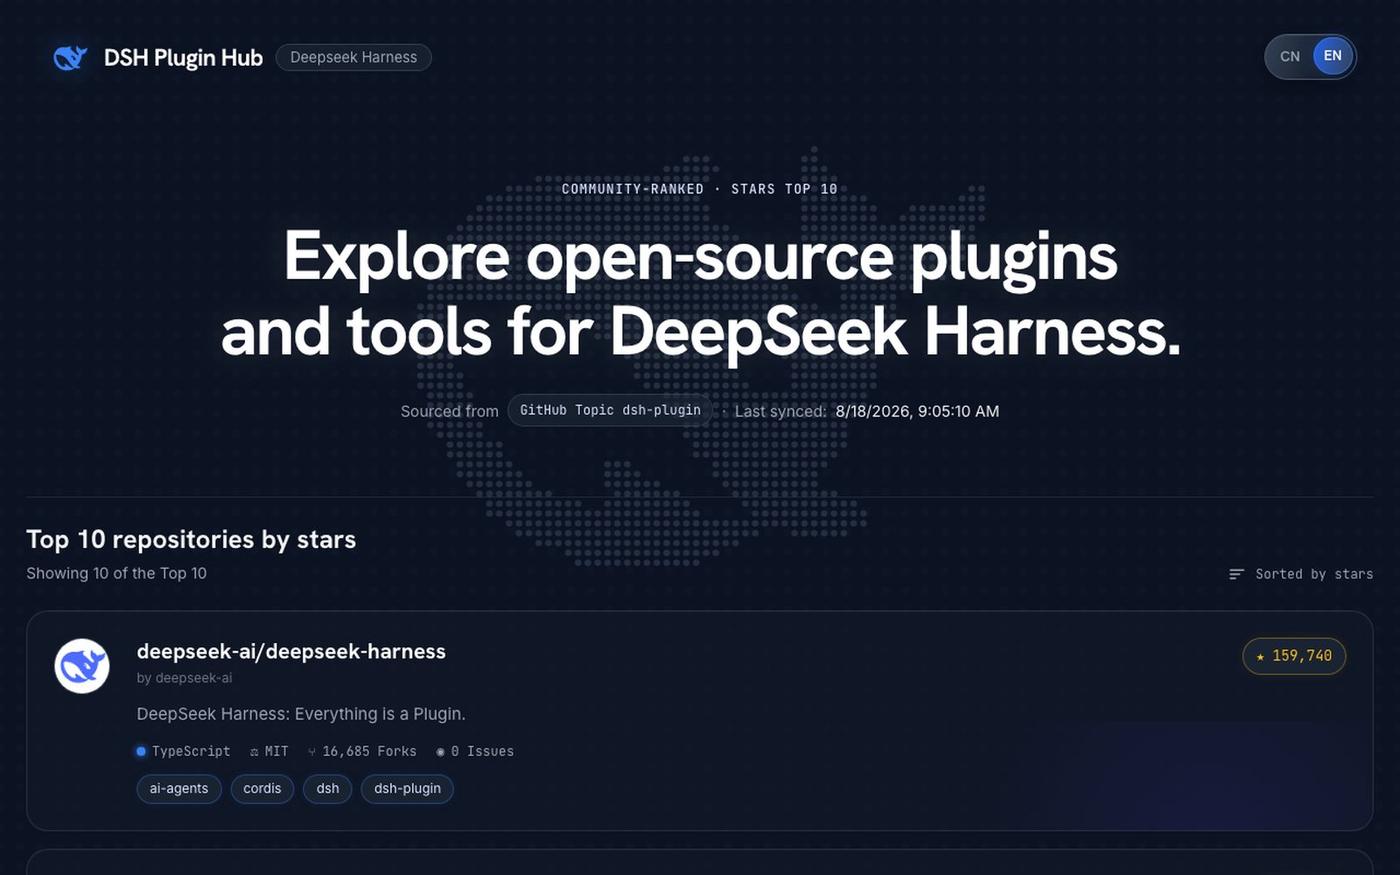Viewport: 1400px width, 875px height.
Task: Click 'COMMUNITY-RANKED · STARS TOP 10' label
Action: [x=699, y=189]
